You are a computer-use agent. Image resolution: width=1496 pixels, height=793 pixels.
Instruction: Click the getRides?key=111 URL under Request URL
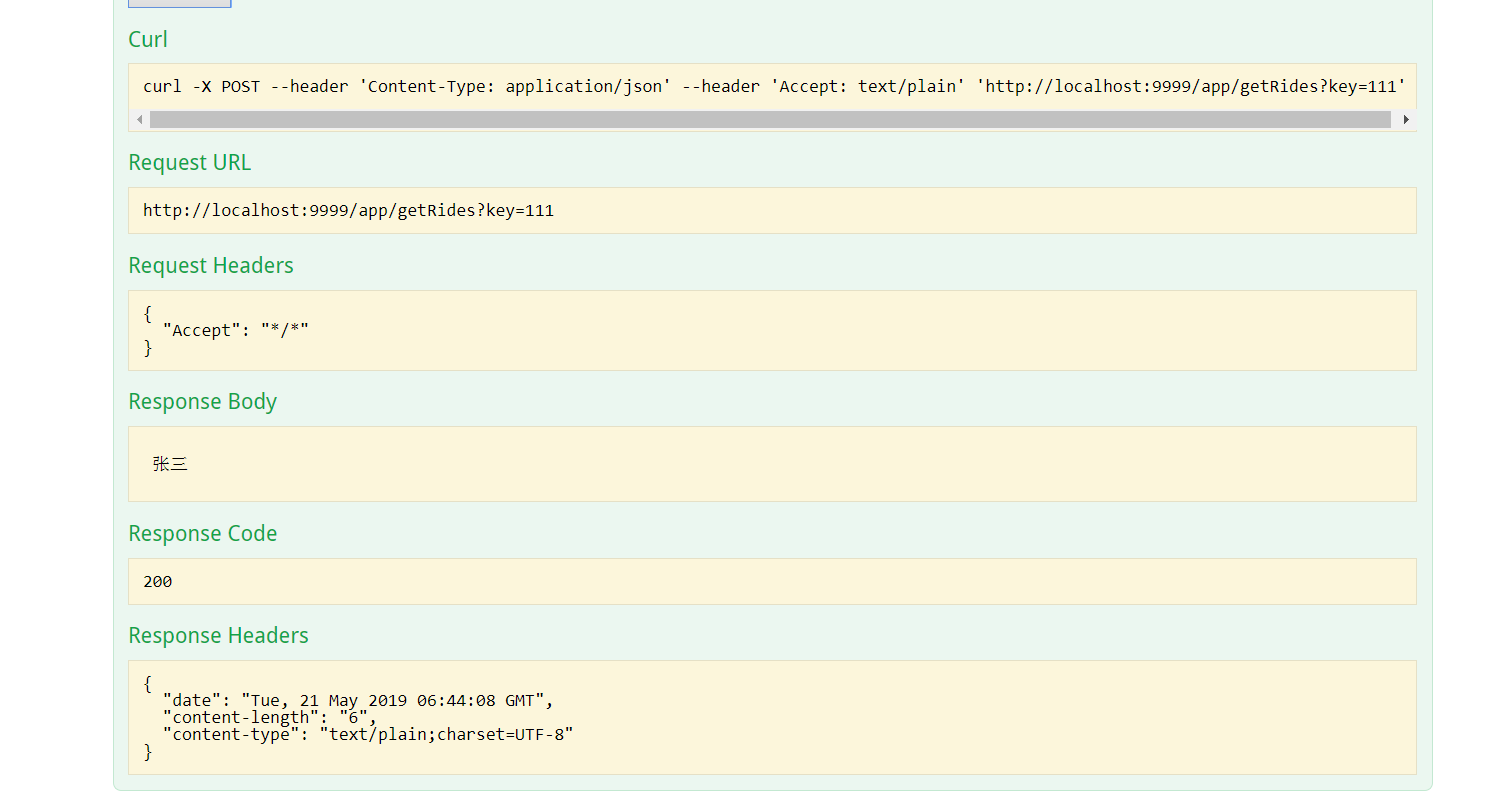point(348,210)
